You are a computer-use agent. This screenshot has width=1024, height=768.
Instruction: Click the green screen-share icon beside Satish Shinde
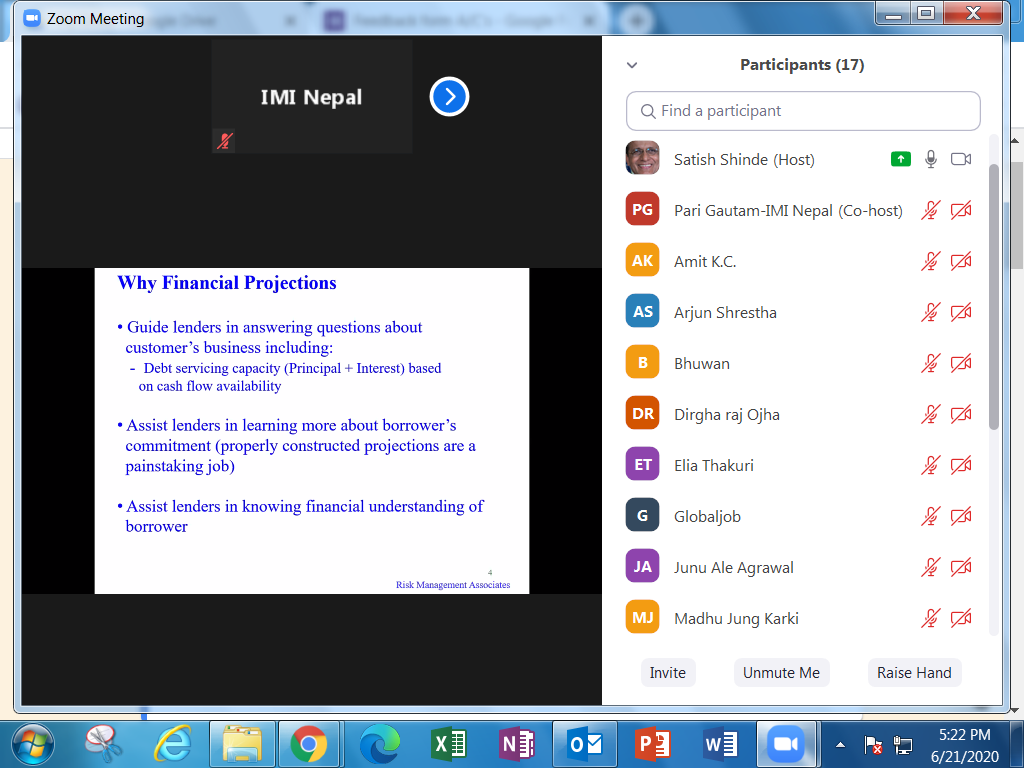900,159
